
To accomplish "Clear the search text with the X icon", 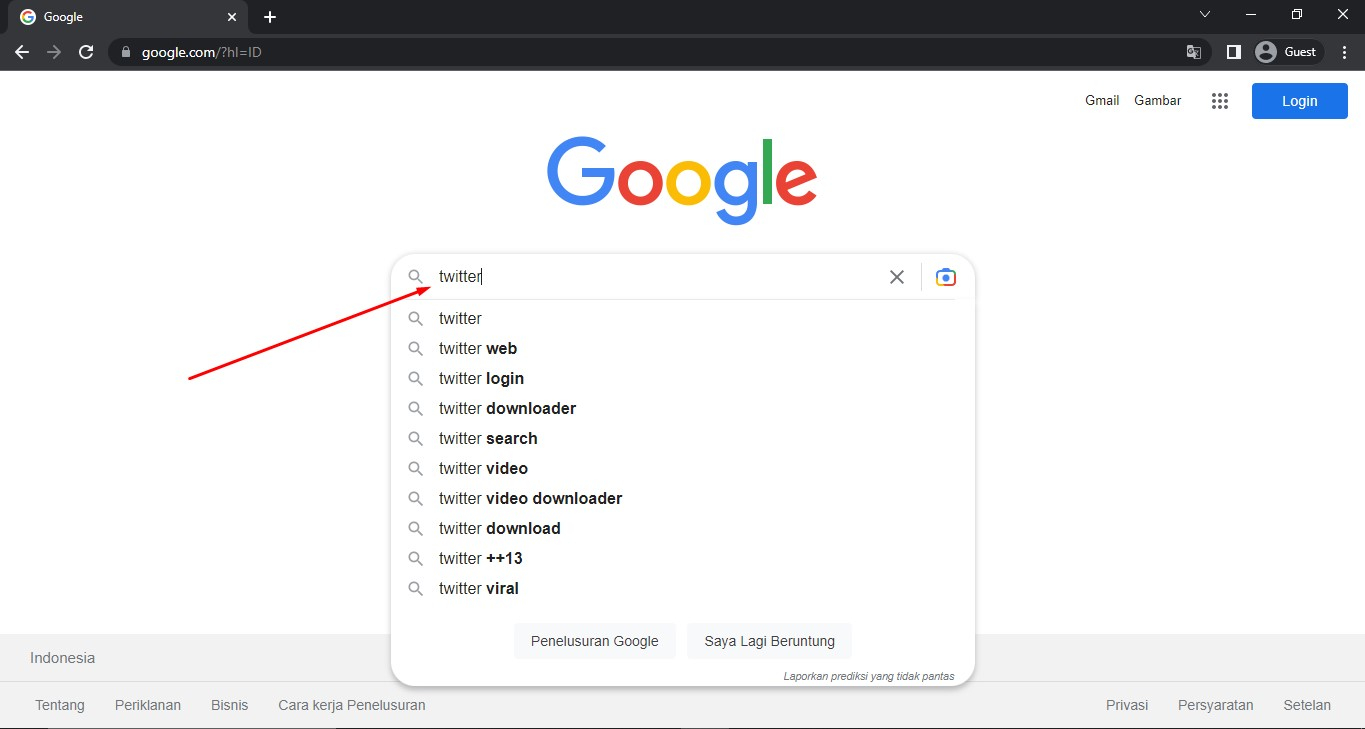I will pos(897,277).
